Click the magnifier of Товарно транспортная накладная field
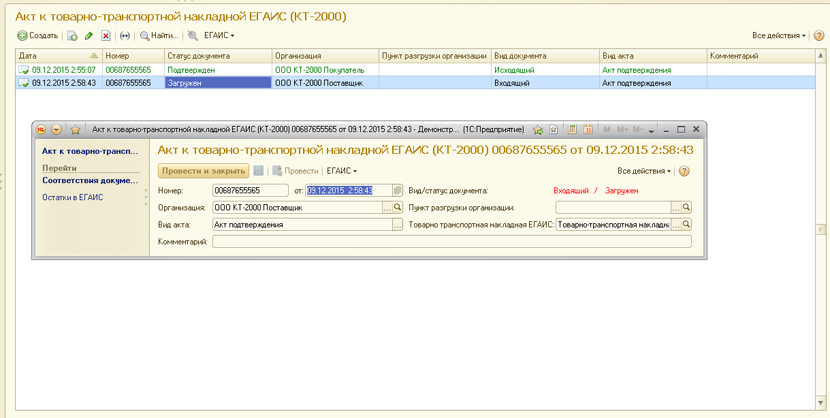 pos(687,224)
